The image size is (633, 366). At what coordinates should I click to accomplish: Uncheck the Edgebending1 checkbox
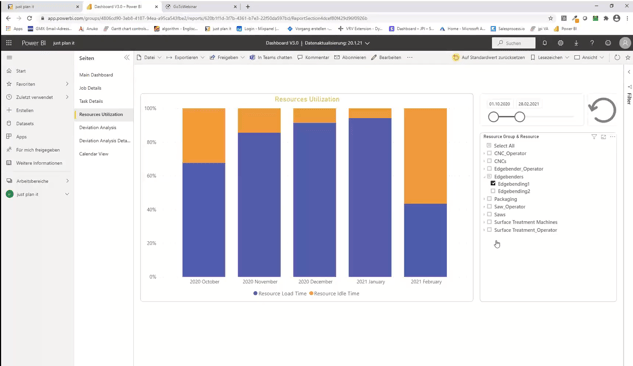point(493,184)
